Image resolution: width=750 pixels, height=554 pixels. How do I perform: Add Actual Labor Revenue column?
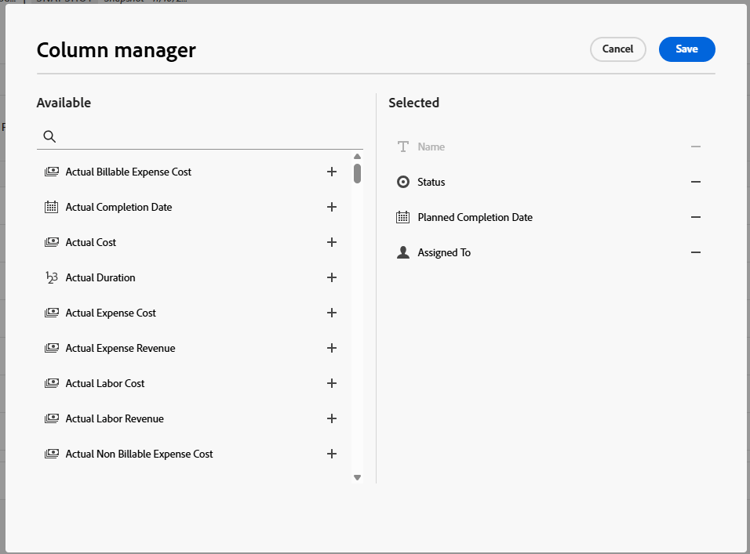point(332,419)
